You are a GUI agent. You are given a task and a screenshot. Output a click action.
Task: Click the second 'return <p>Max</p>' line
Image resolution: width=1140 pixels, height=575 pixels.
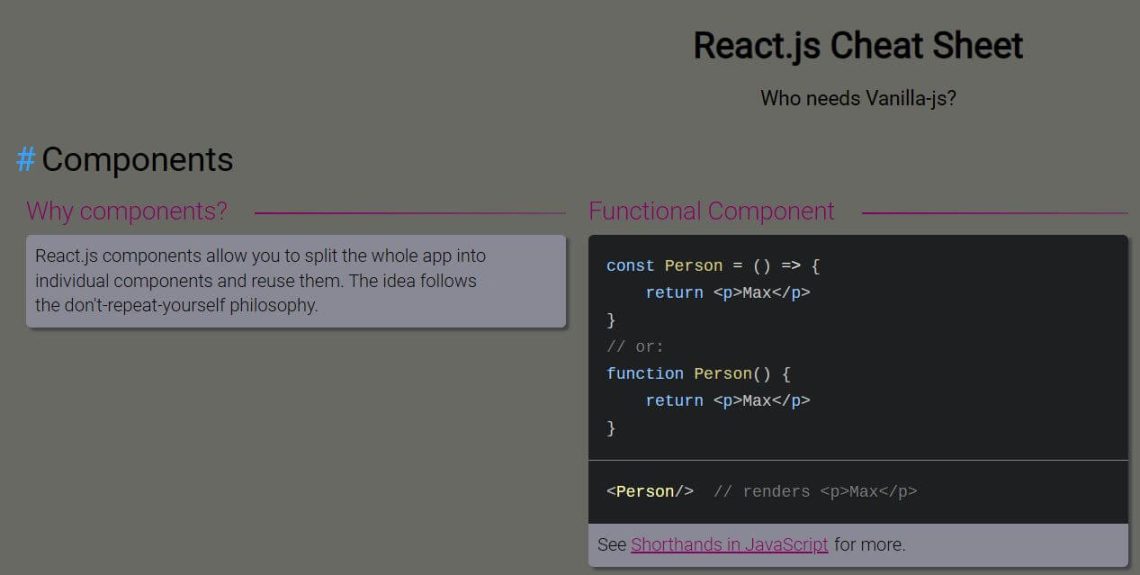[x=728, y=401]
